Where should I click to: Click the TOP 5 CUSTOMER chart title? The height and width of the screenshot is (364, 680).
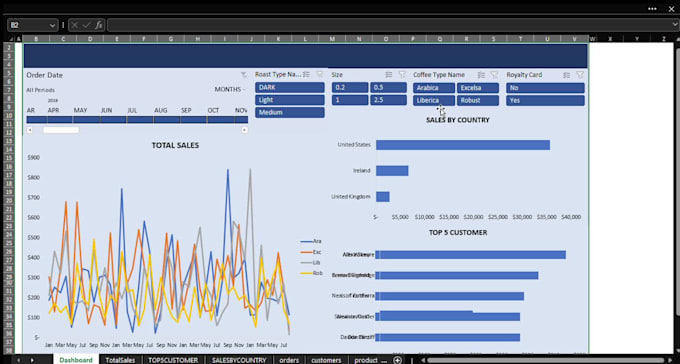tap(458, 233)
